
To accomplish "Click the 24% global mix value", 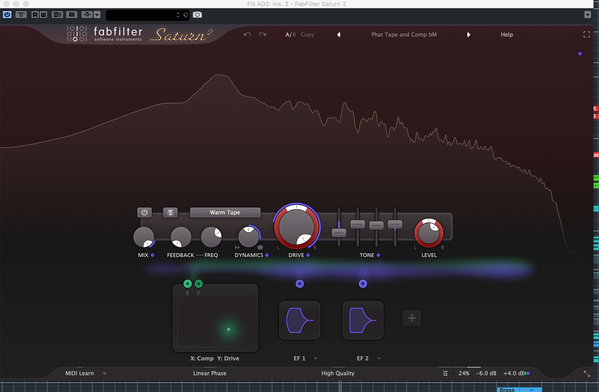I will pos(464,373).
